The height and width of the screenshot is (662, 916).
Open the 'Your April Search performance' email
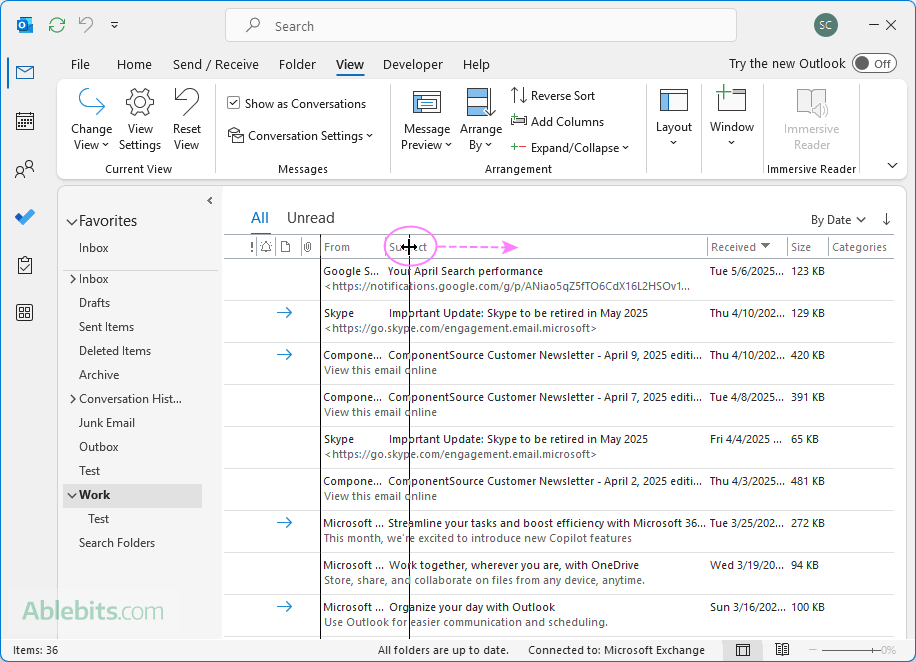pyautogui.click(x=559, y=279)
